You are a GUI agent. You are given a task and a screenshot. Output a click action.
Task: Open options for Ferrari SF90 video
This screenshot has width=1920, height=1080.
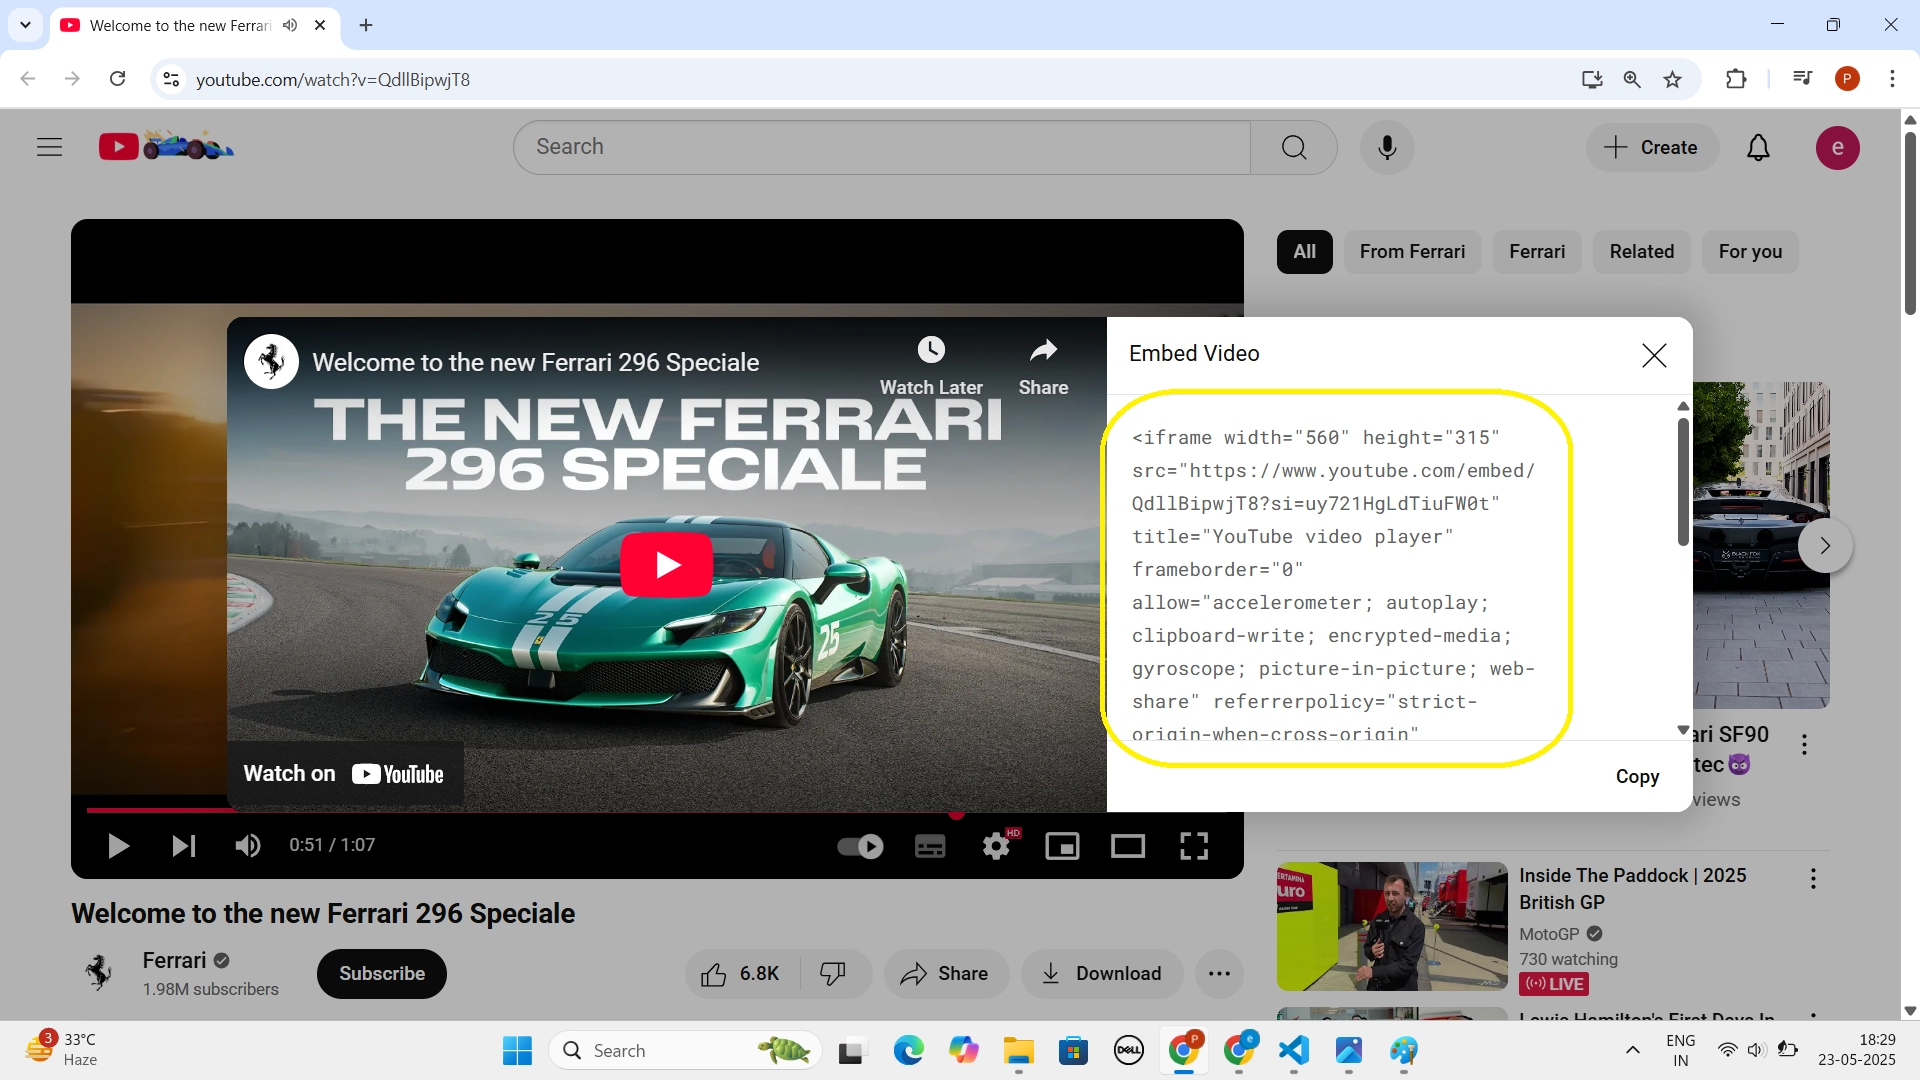click(1804, 745)
